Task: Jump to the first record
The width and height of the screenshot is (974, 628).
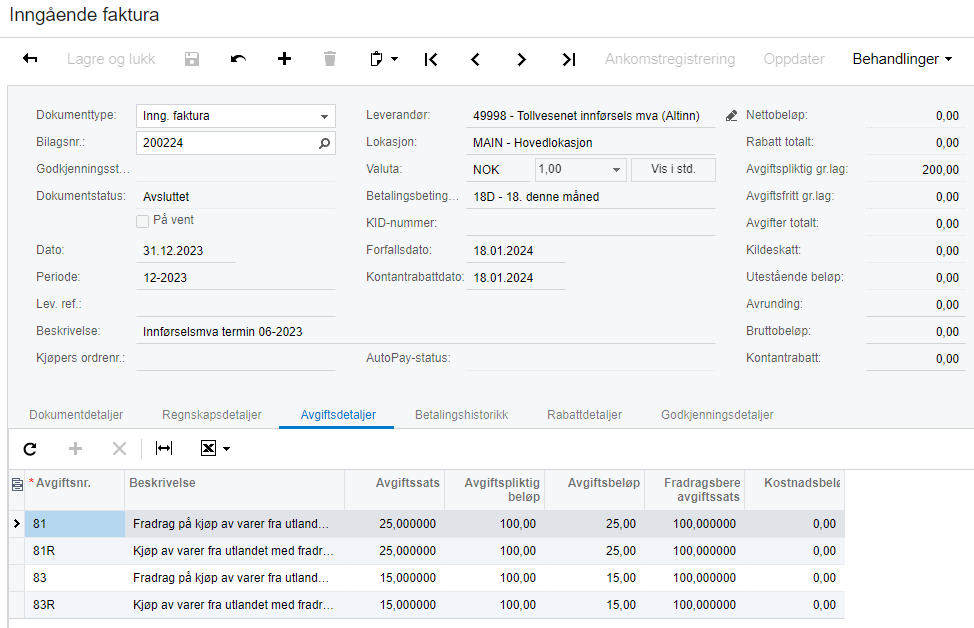Action: click(x=430, y=59)
